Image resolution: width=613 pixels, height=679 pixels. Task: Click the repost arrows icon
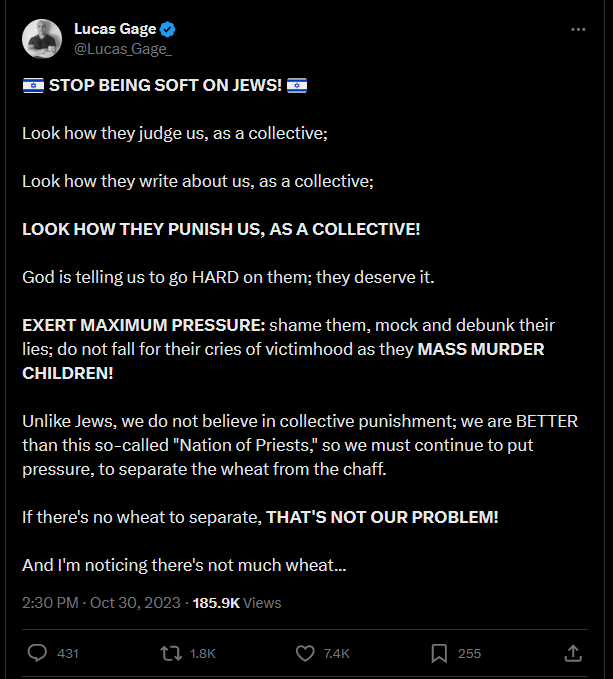coord(171,653)
